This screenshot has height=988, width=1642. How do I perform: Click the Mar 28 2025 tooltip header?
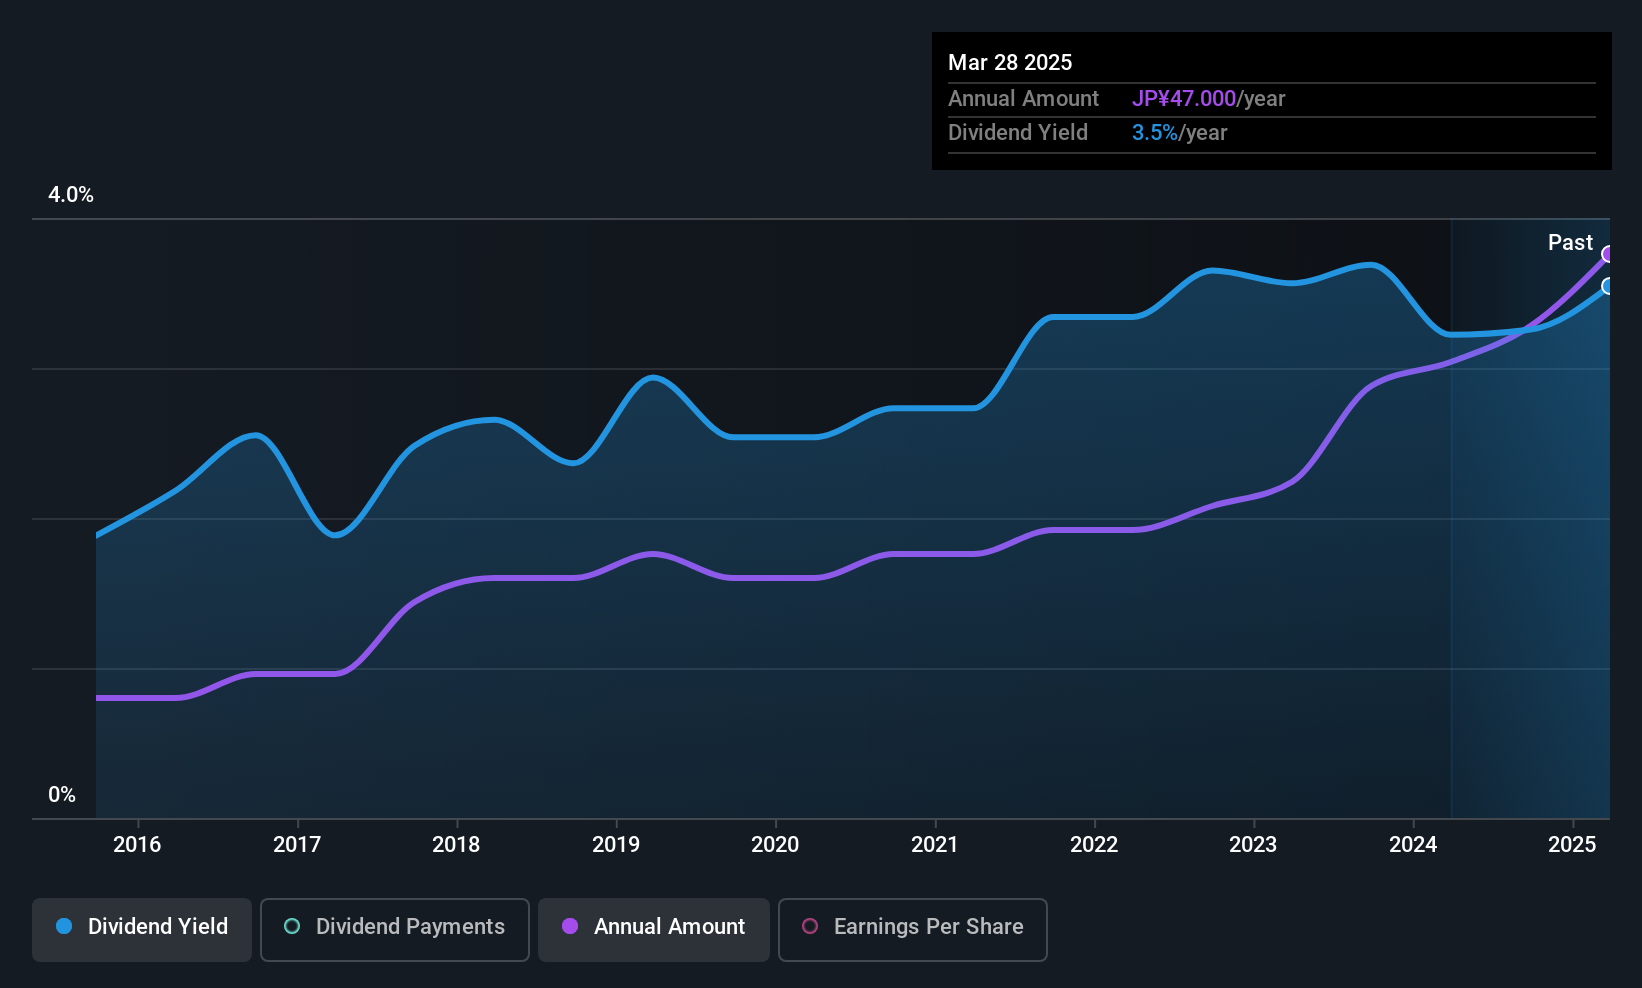click(x=1010, y=62)
